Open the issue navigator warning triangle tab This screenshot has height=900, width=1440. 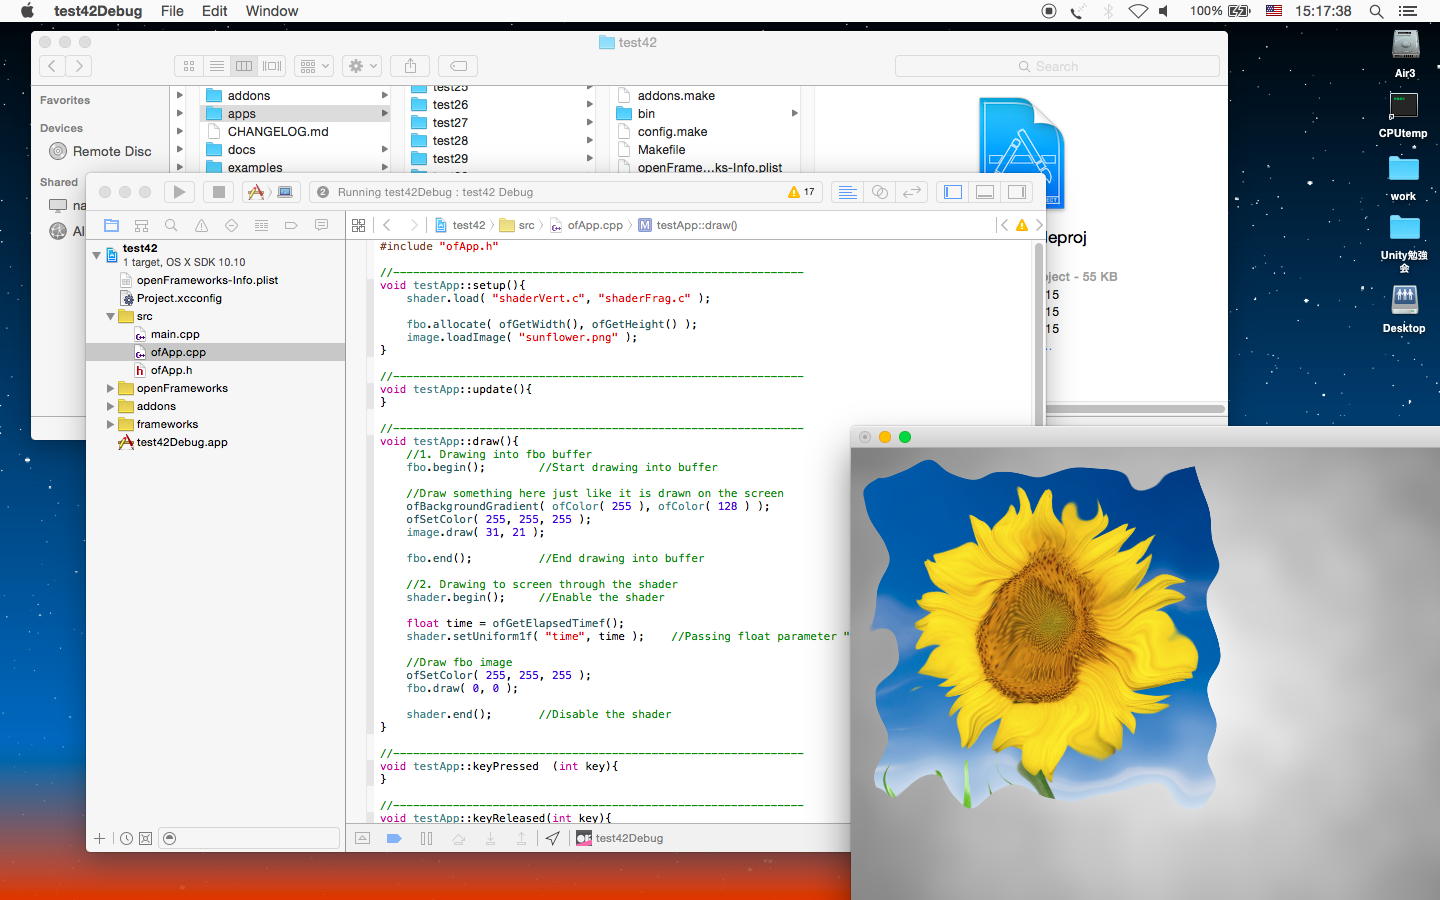point(201,225)
